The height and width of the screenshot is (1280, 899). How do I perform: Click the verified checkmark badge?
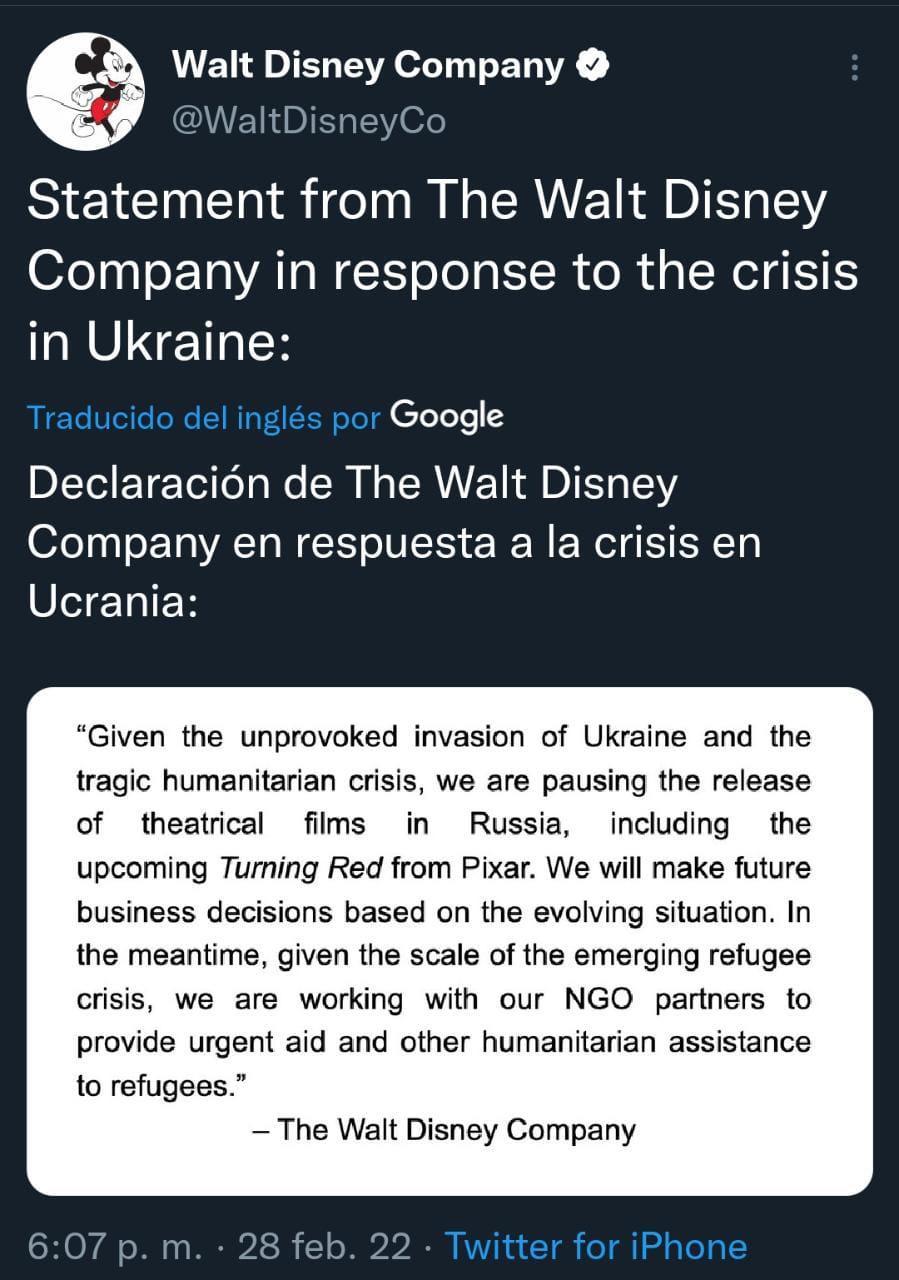[x=593, y=67]
